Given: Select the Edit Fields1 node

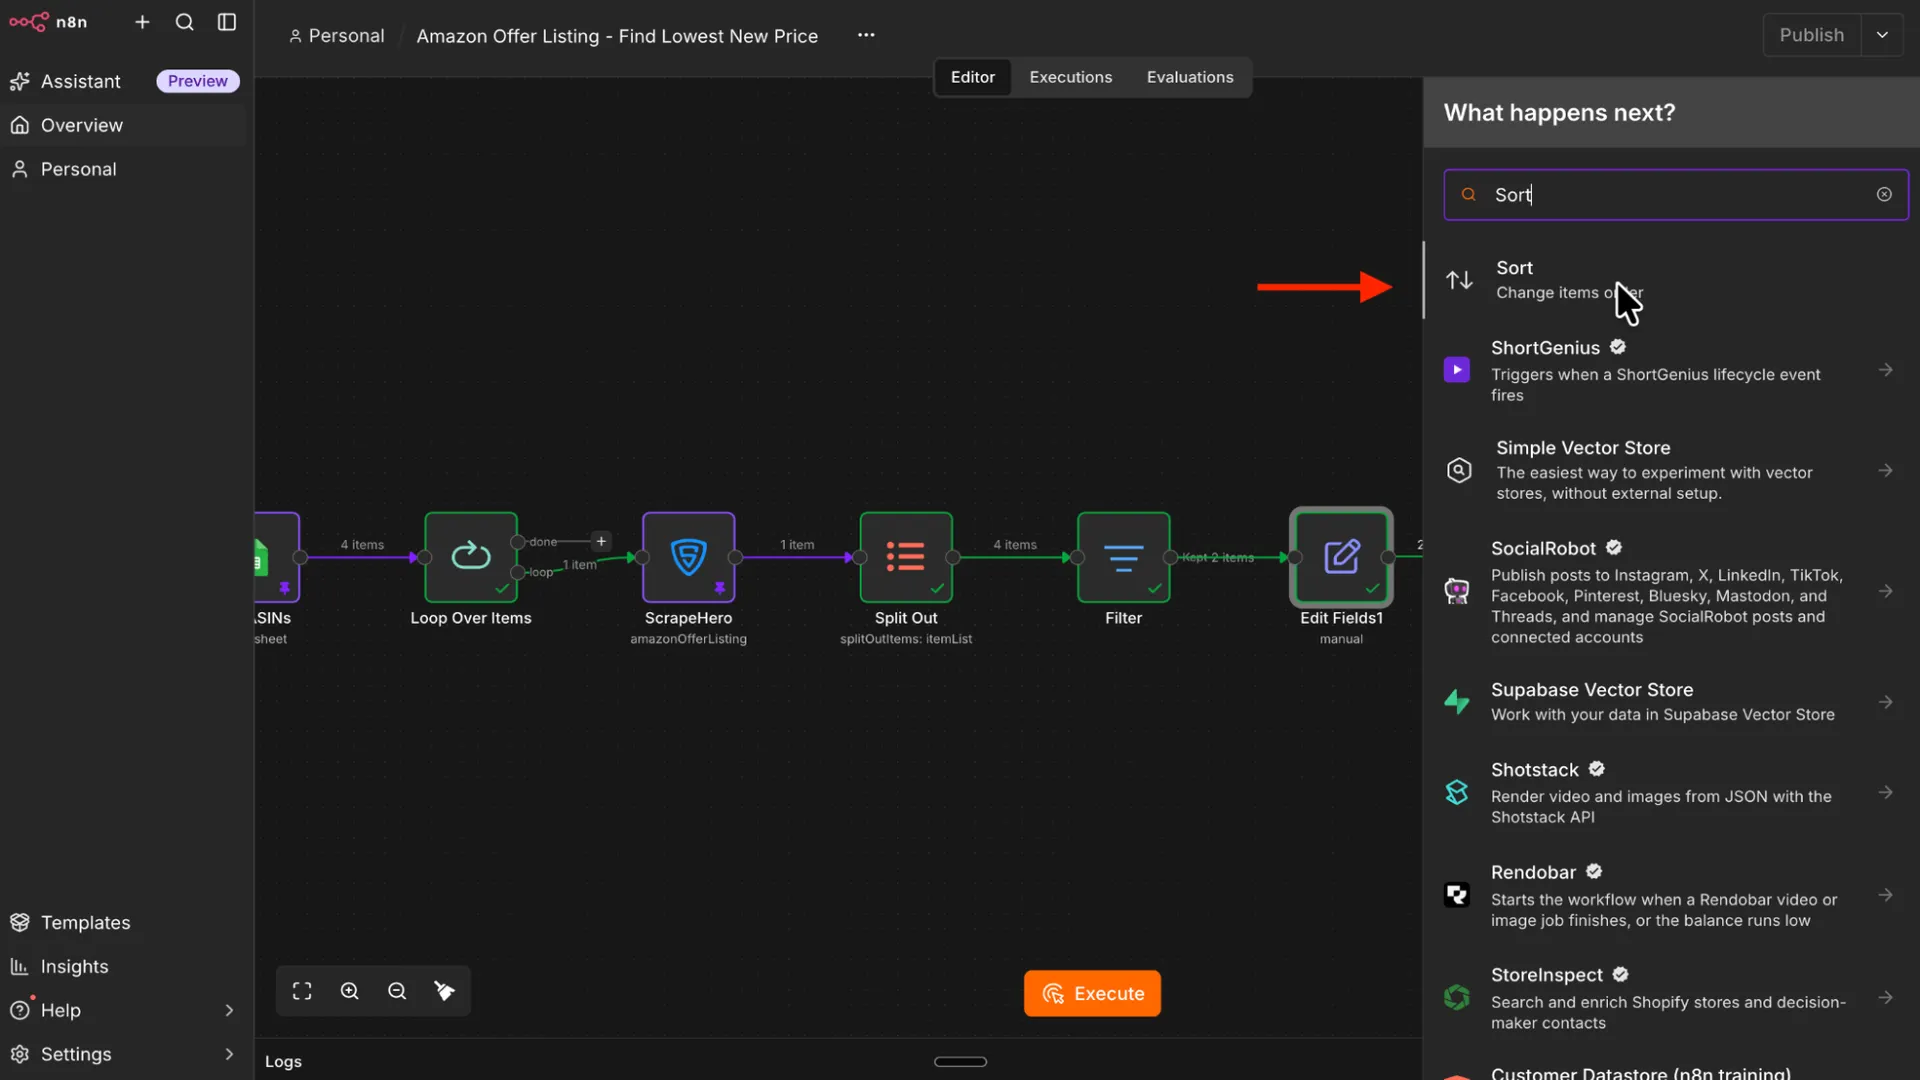Looking at the screenshot, I should [x=1341, y=557].
